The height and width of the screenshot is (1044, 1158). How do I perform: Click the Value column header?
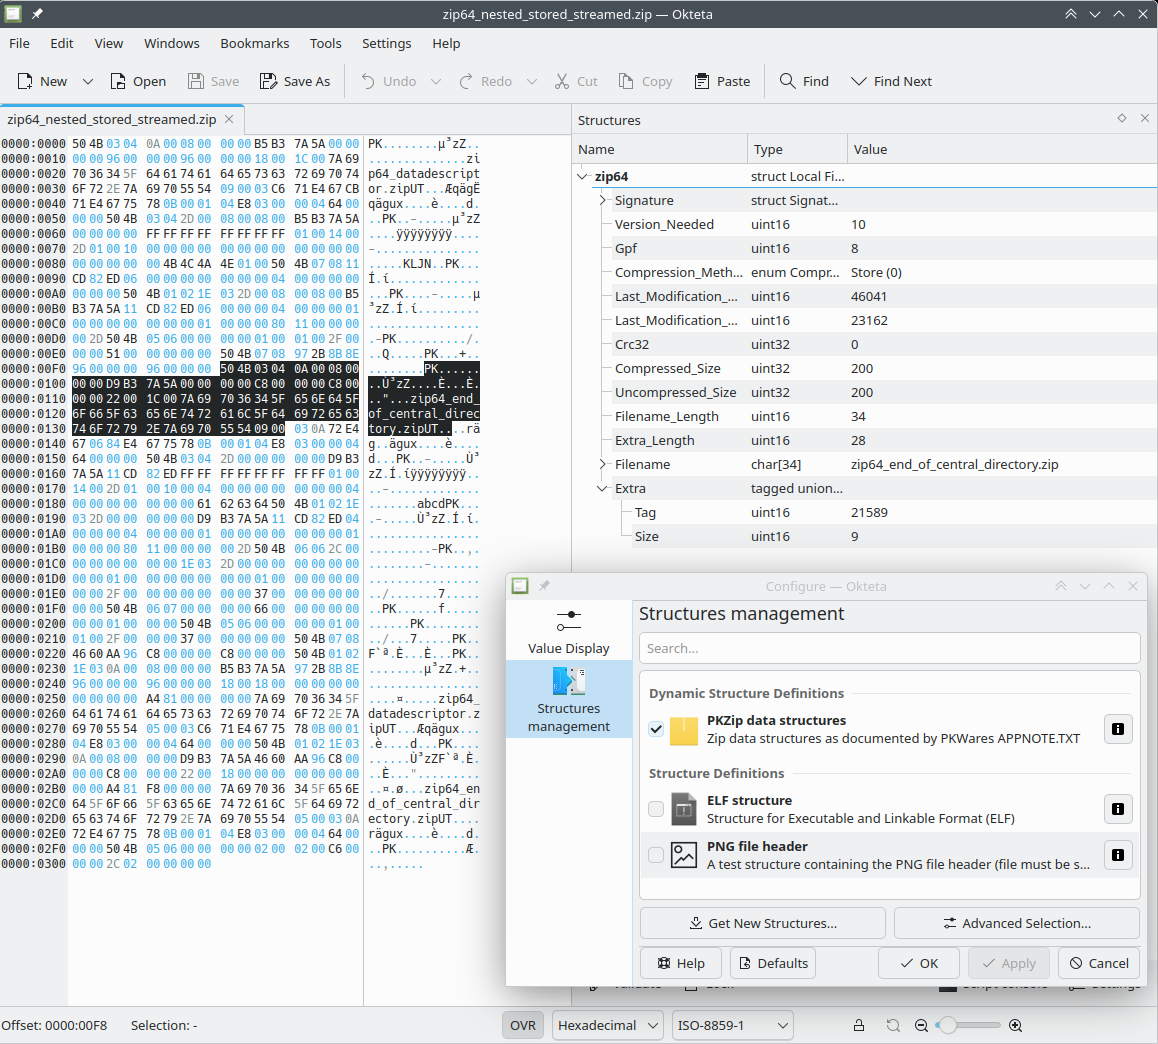pyautogui.click(x=1002, y=149)
